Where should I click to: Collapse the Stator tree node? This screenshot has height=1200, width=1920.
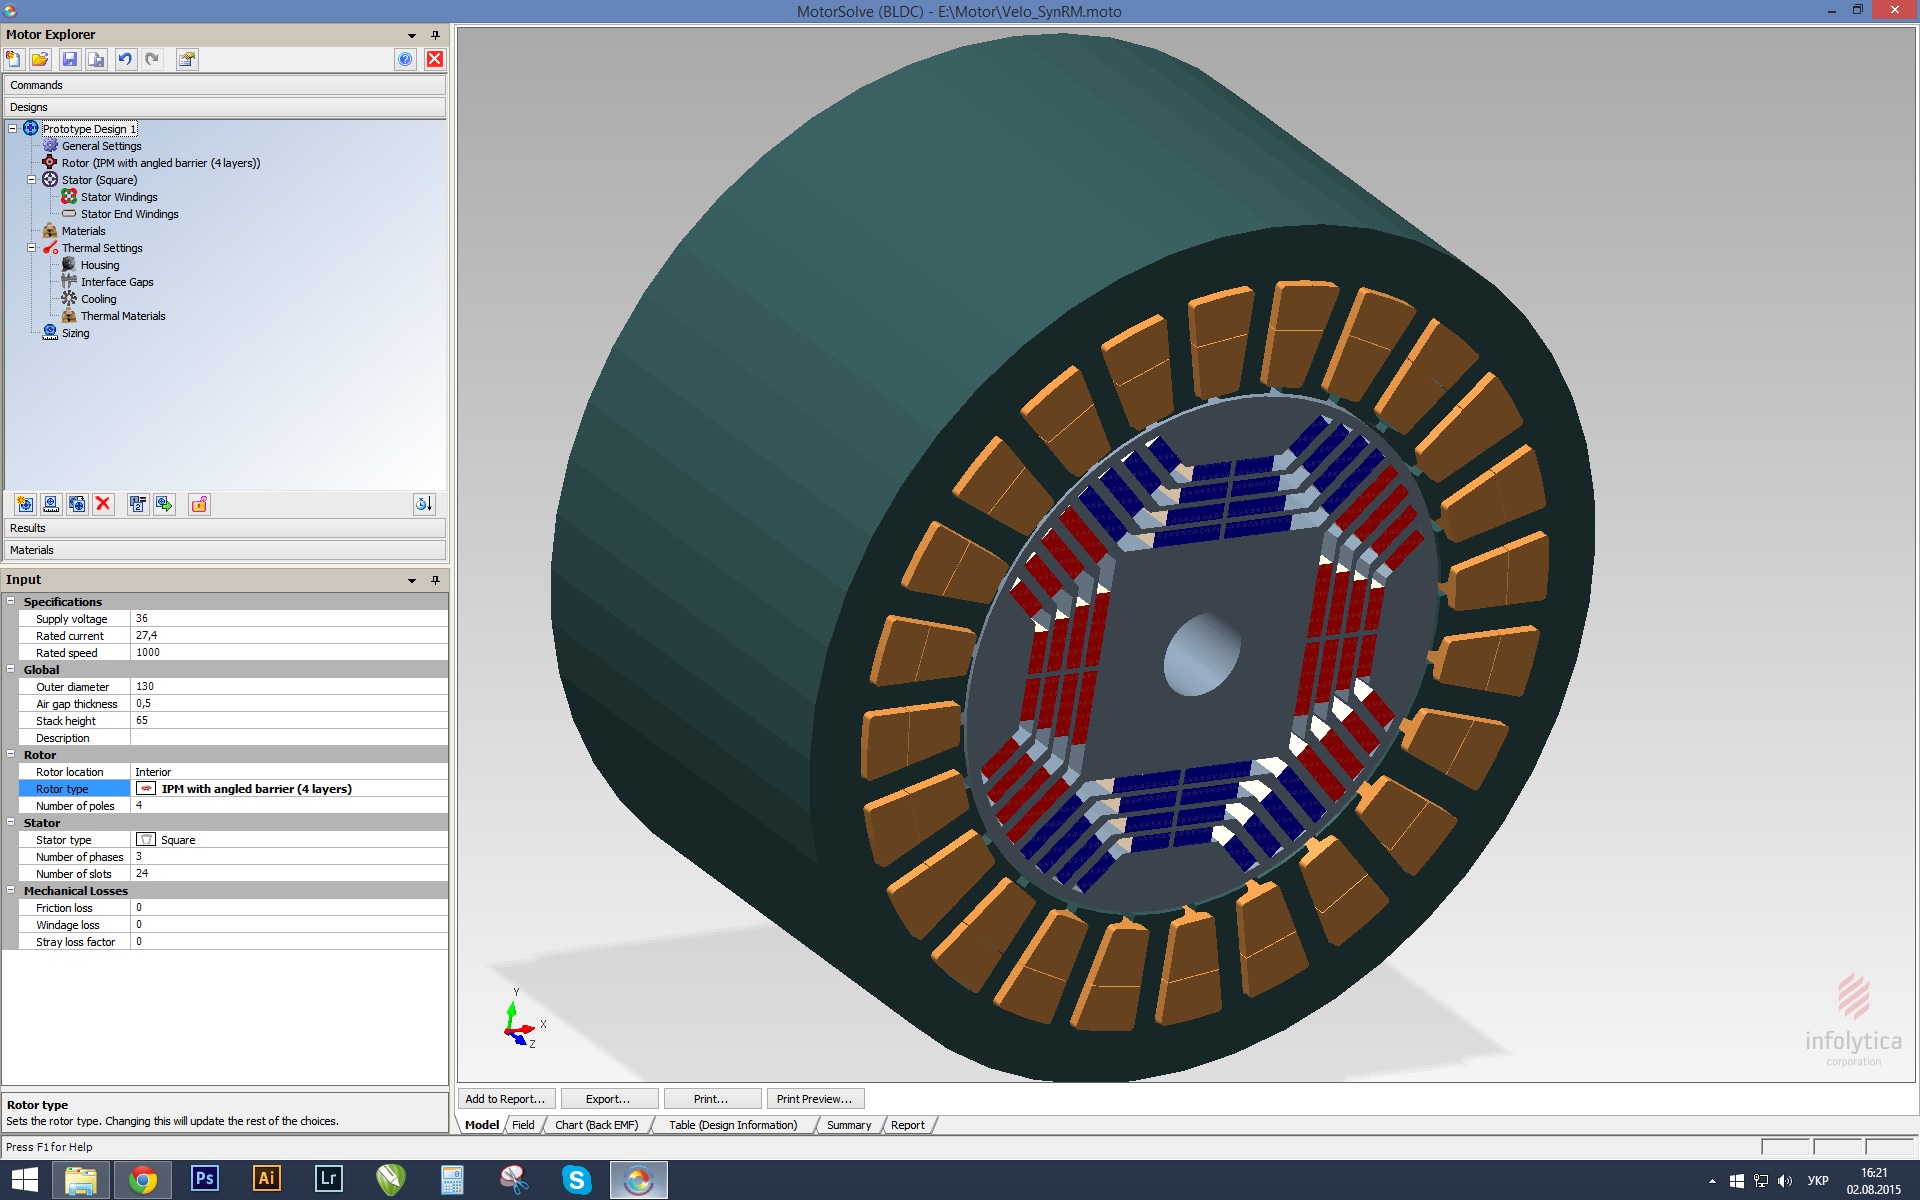(x=31, y=180)
